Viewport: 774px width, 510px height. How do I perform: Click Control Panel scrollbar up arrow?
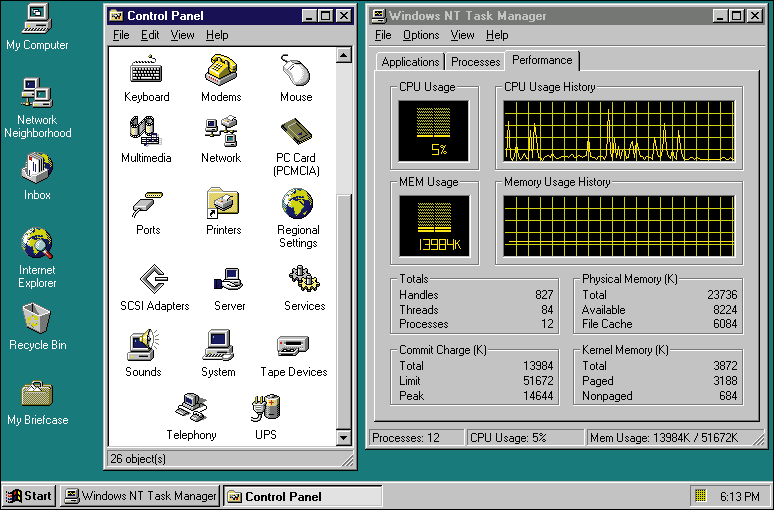point(344,55)
